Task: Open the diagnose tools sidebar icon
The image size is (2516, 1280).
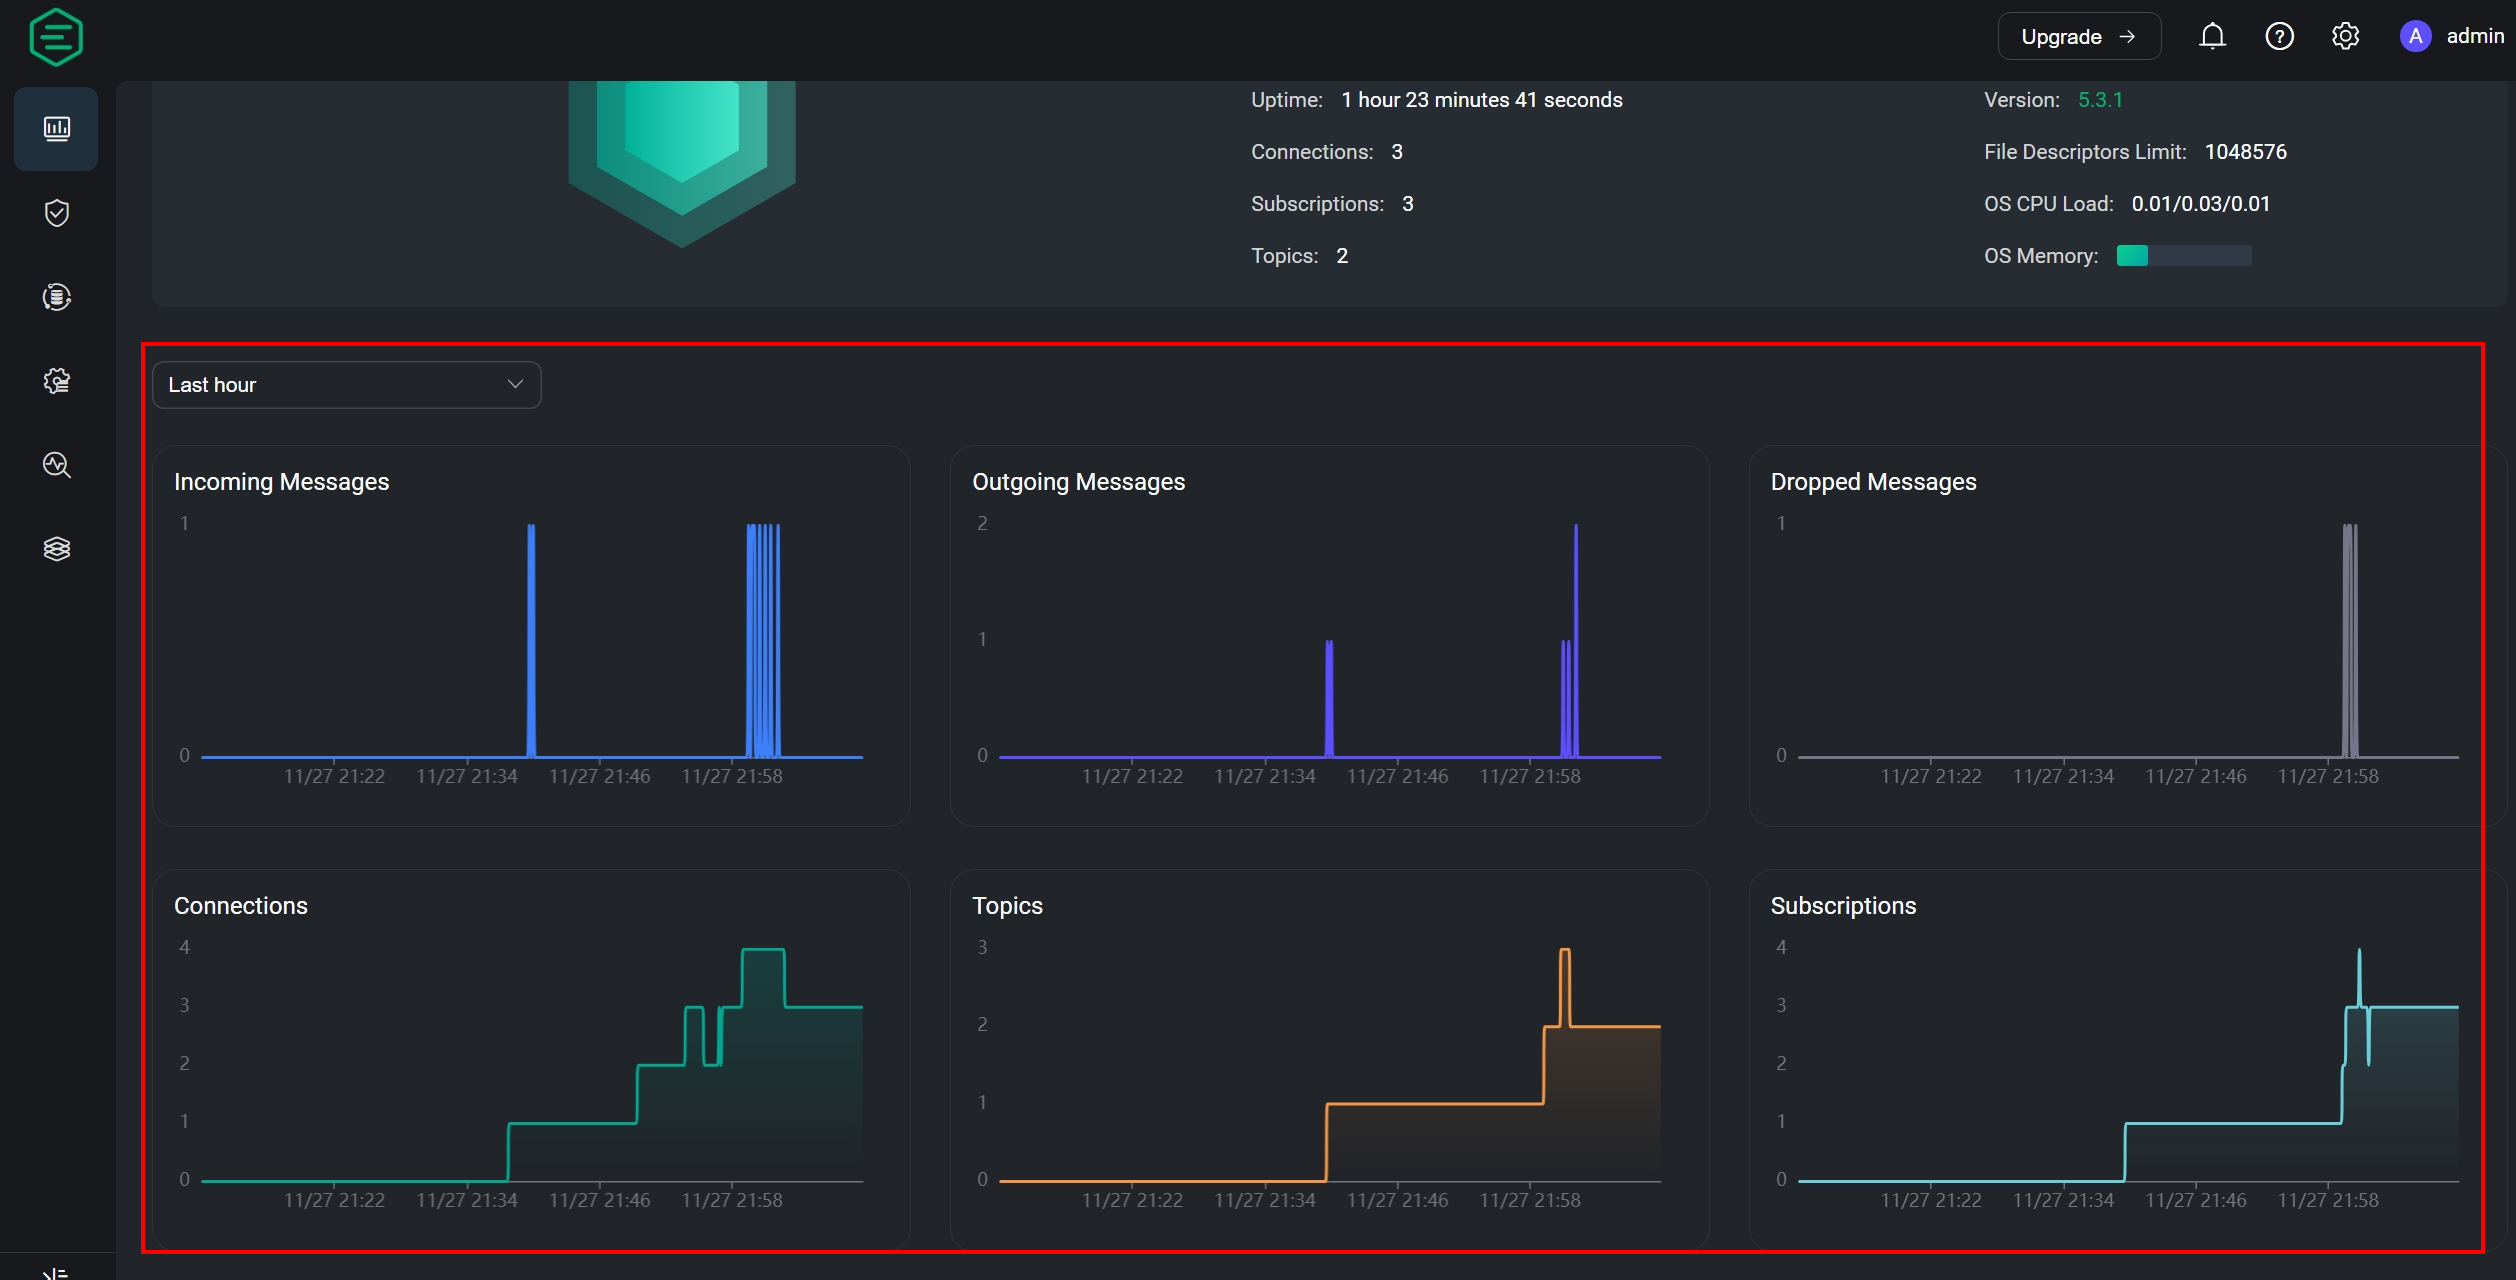Action: (x=56, y=465)
